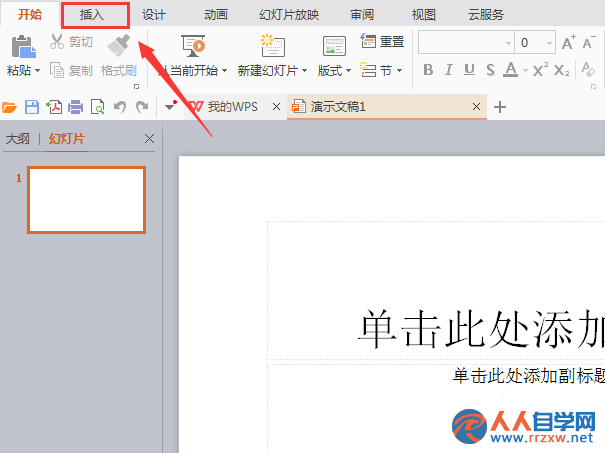605x453 pixels.
Task: Open font group dialog launcher
Action: pos(593,86)
